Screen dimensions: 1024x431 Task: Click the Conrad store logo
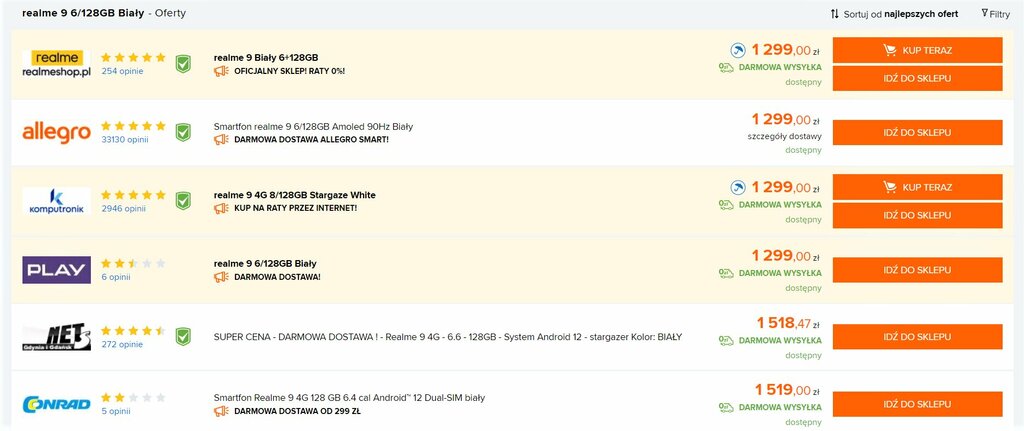tap(56, 404)
